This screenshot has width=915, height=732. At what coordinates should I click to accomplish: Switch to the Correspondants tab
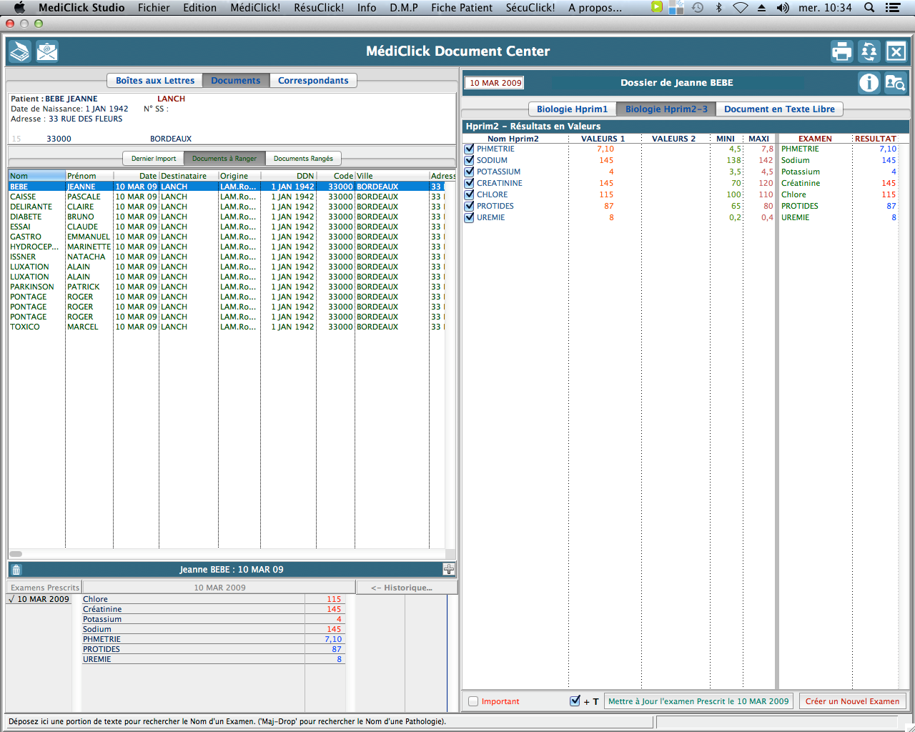tap(313, 81)
